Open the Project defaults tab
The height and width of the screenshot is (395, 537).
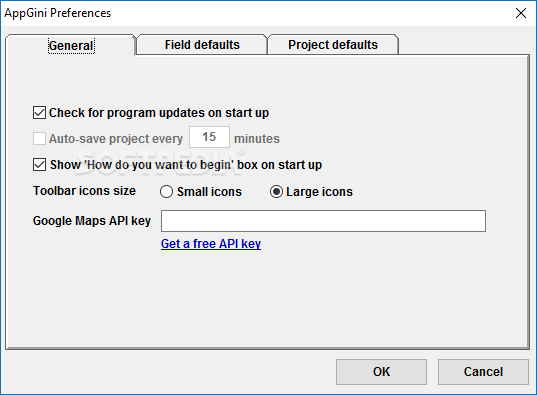[x=333, y=45]
